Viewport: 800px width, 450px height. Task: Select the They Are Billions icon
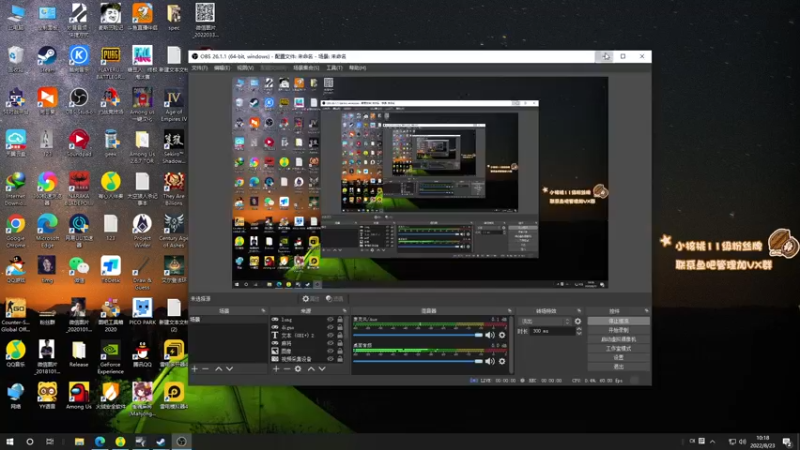(173, 188)
